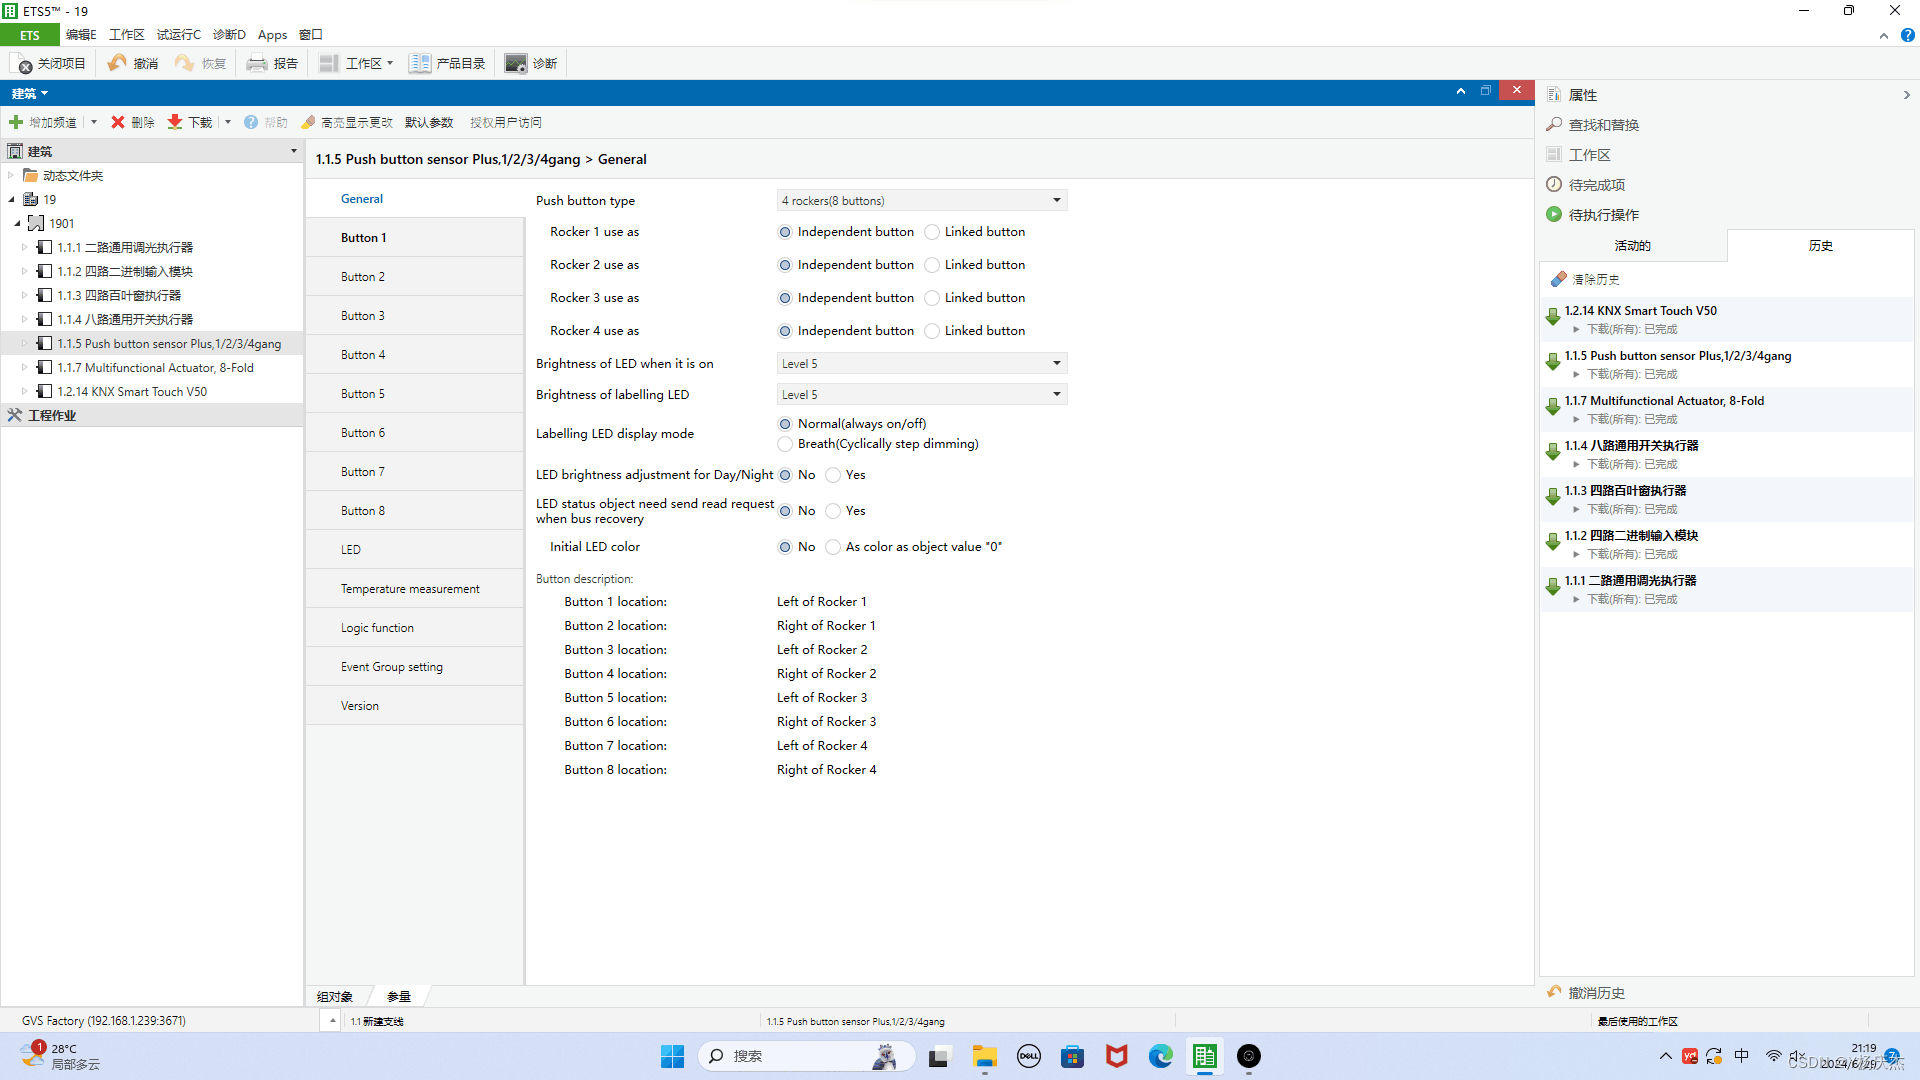Expand the 1.1.7 Multifunctional Actuator tree node
This screenshot has width=1920, height=1080.
coord(25,368)
